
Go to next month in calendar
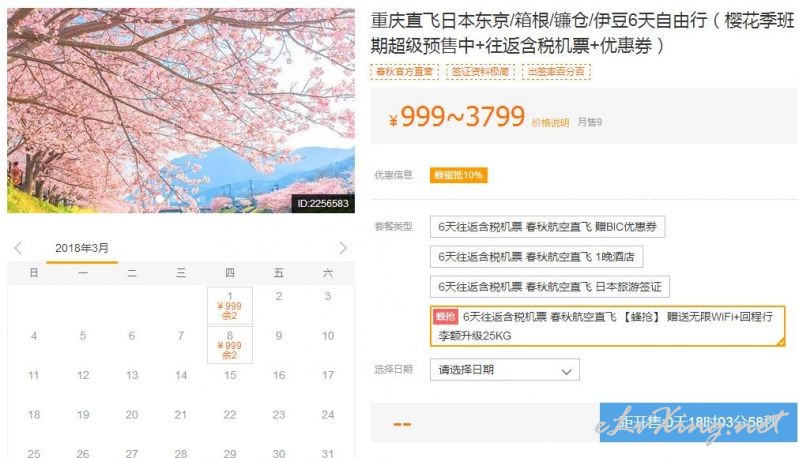(343, 248)
